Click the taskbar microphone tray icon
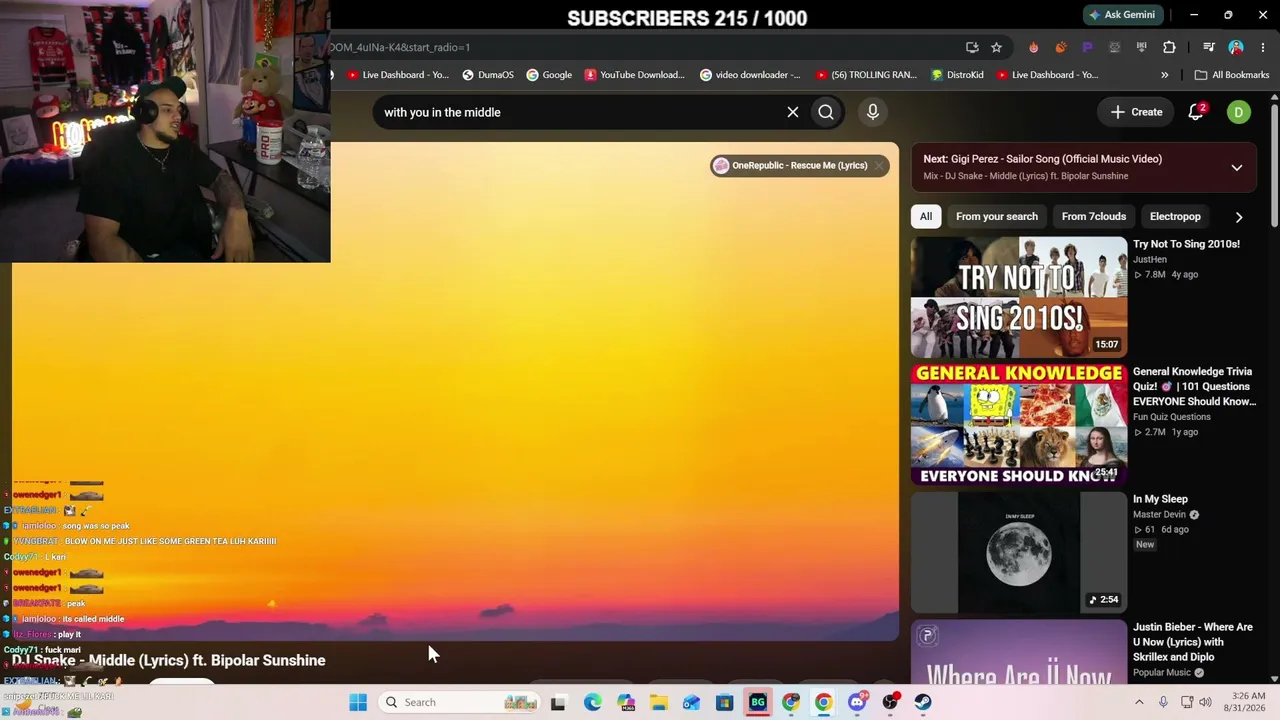The height and width of the screenshot is (720, 1280). point(1163,702)
